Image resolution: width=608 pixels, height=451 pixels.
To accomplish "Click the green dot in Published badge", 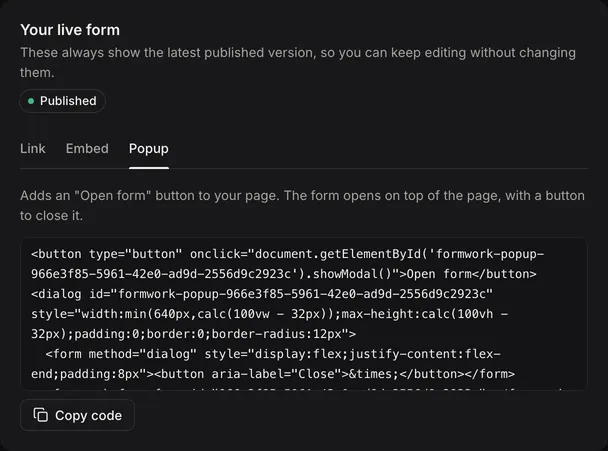I will point(31,101).
